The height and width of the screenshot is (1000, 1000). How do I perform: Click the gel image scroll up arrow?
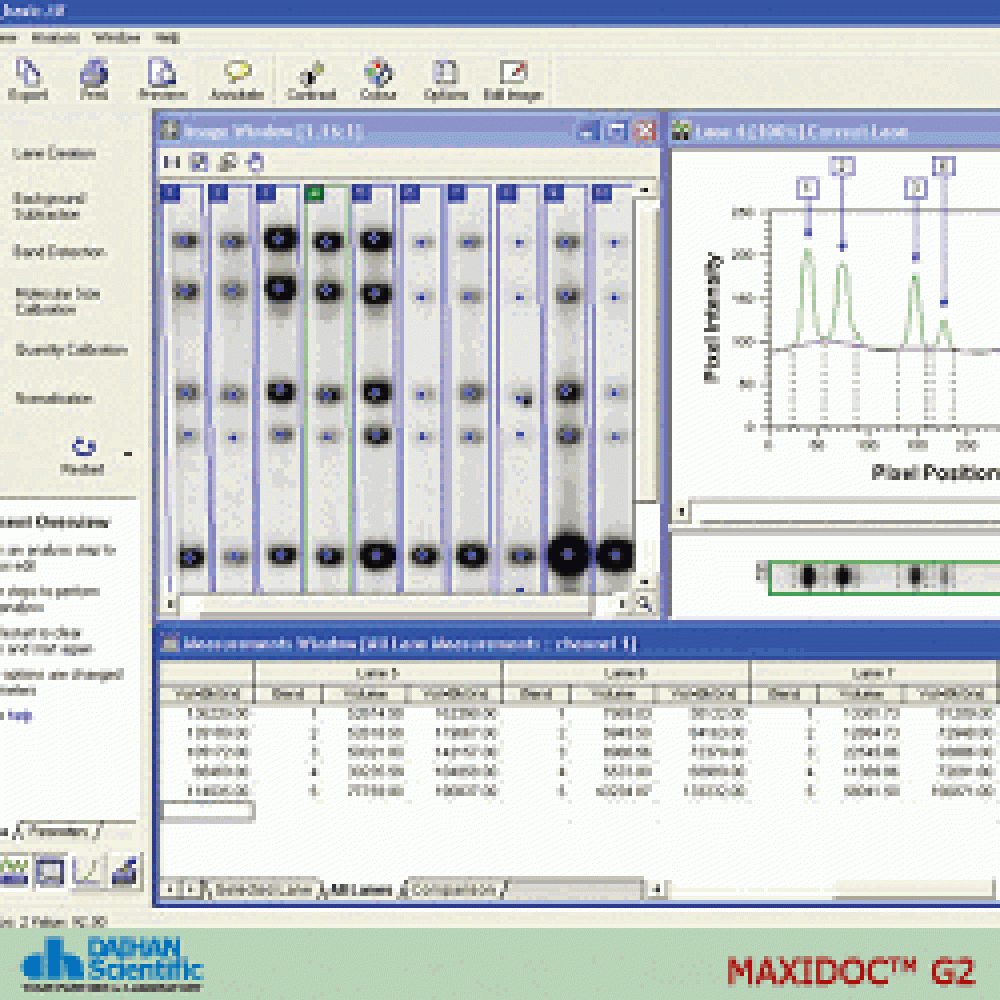tap(646, 189)
